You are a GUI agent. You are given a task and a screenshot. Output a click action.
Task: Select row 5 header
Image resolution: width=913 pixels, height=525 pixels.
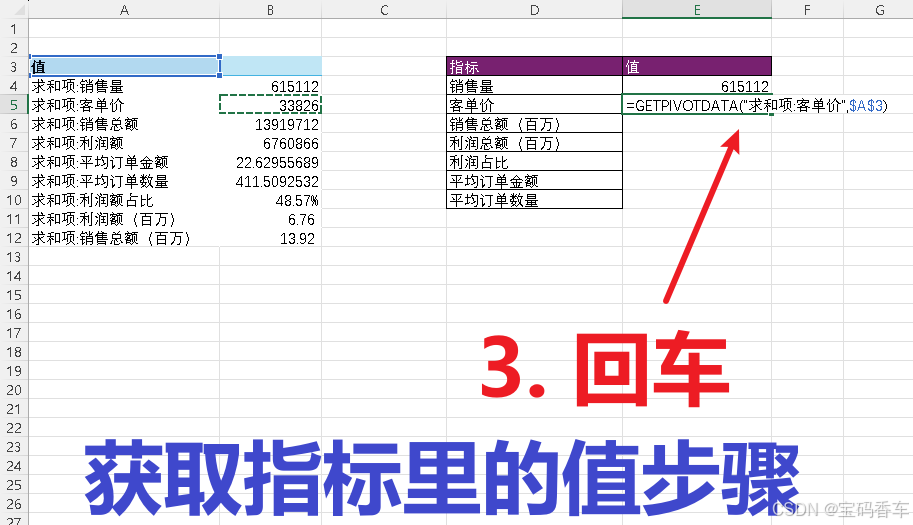(14, 105)
